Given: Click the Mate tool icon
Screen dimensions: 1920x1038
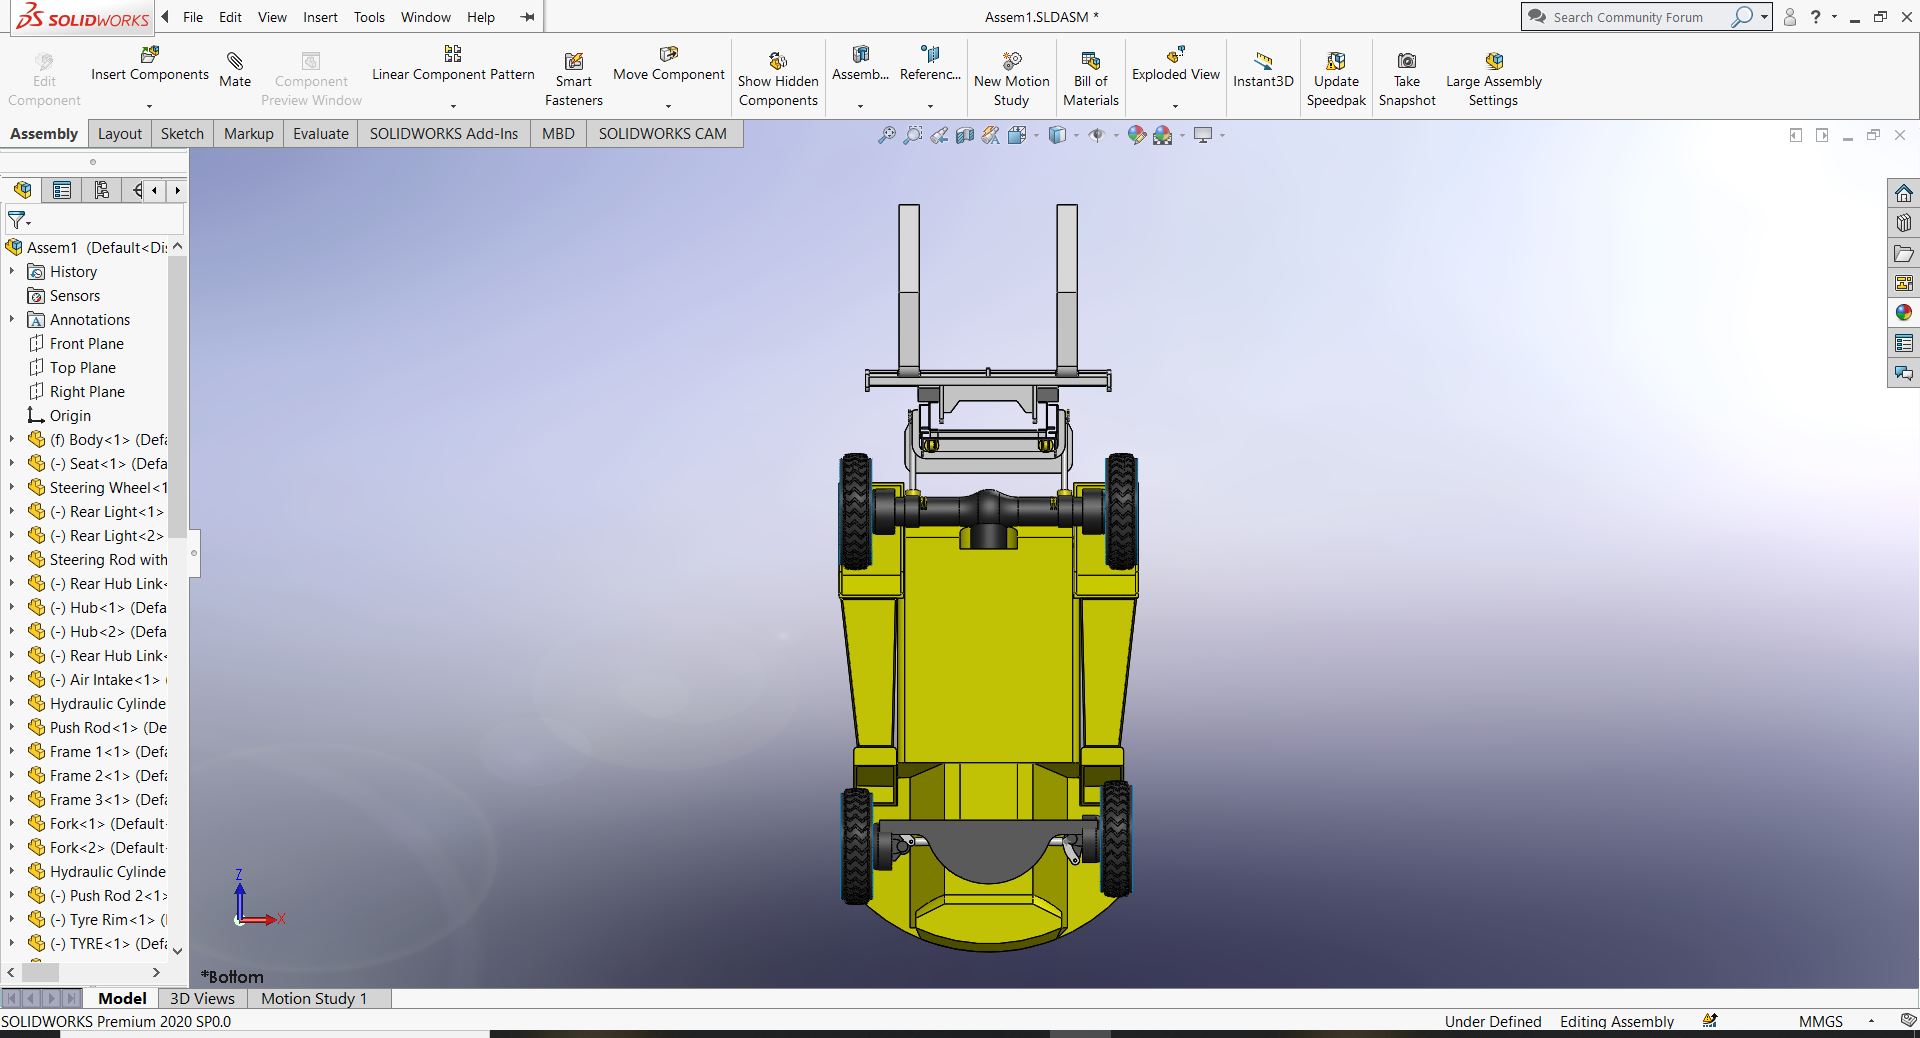Looking at the screenshot, I should [235, 62].
